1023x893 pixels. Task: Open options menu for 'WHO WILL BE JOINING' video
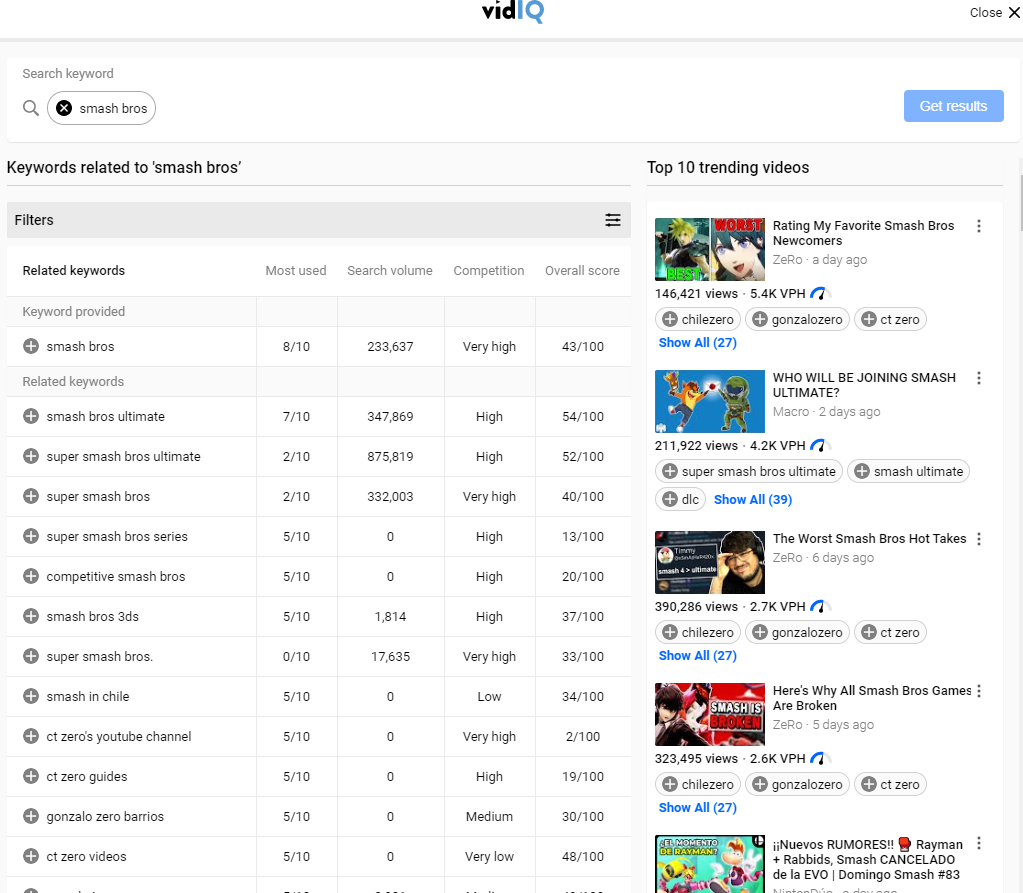pyautogui.click(x=979, y=378)
